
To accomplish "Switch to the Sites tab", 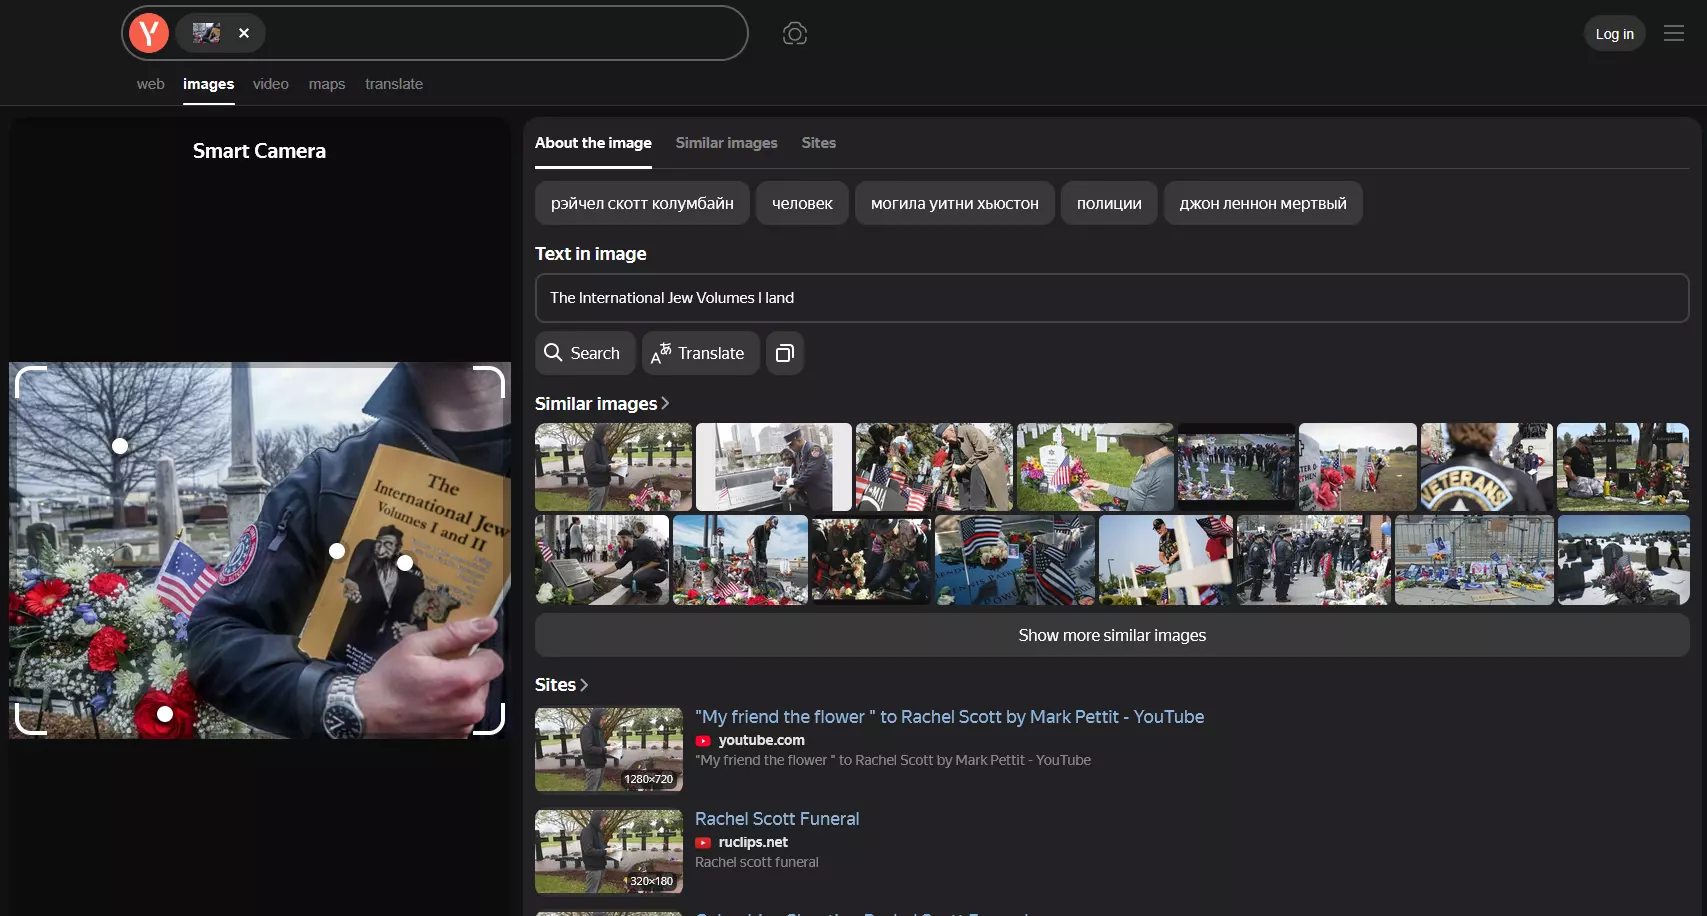I will pos(819,143).
